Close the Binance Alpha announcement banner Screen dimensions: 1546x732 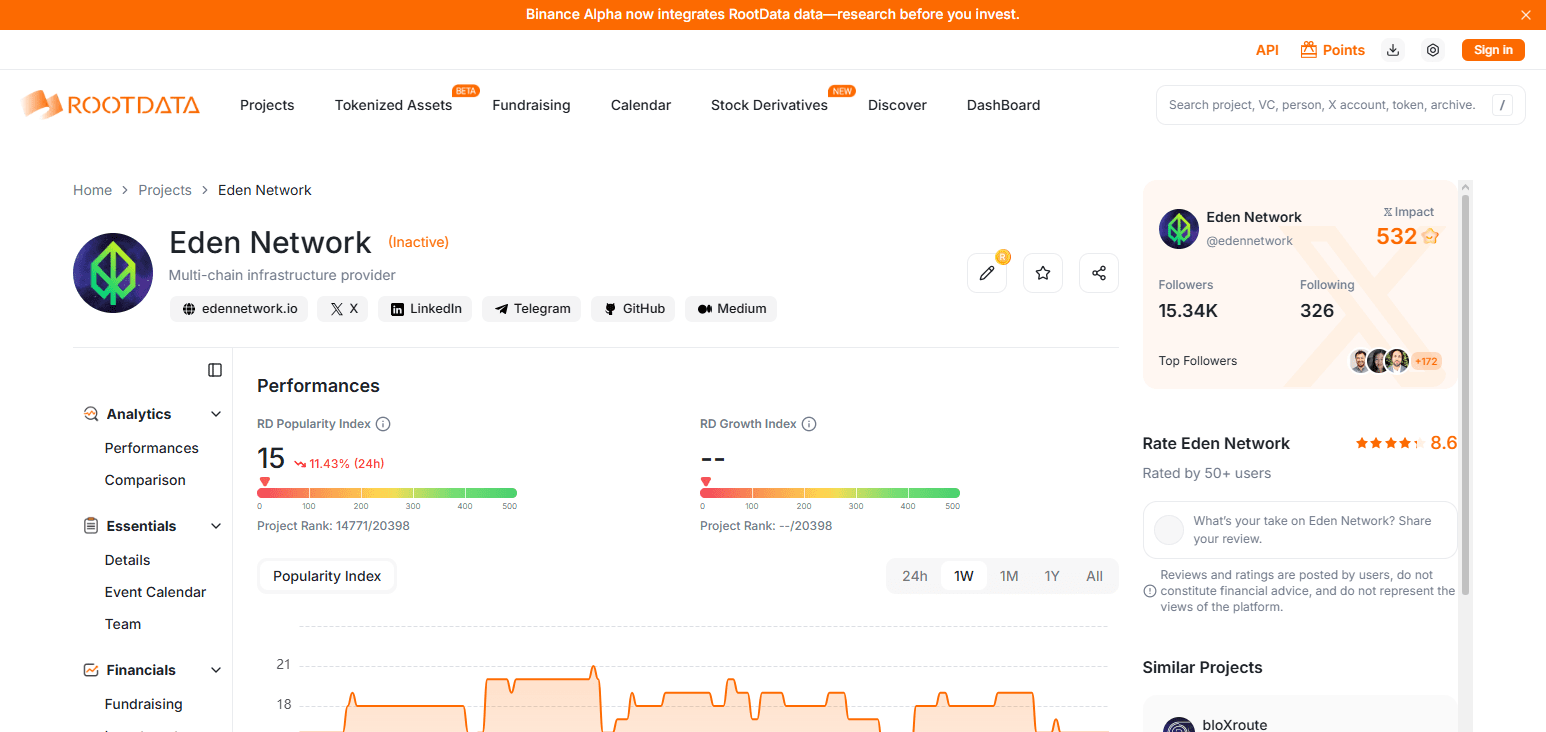coord(1526,15)
